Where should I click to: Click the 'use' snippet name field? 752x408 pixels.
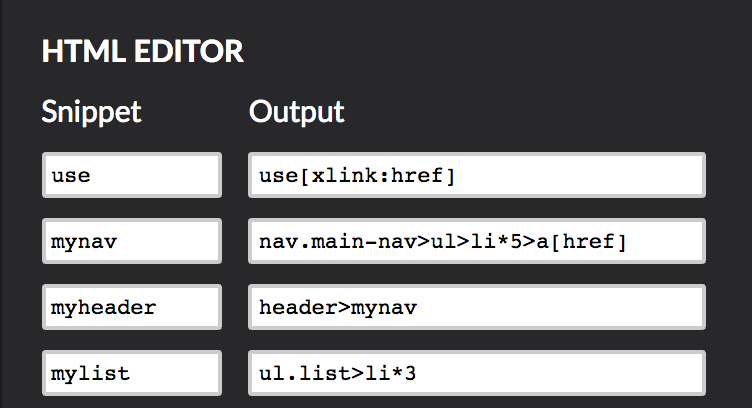pos(132,175)
